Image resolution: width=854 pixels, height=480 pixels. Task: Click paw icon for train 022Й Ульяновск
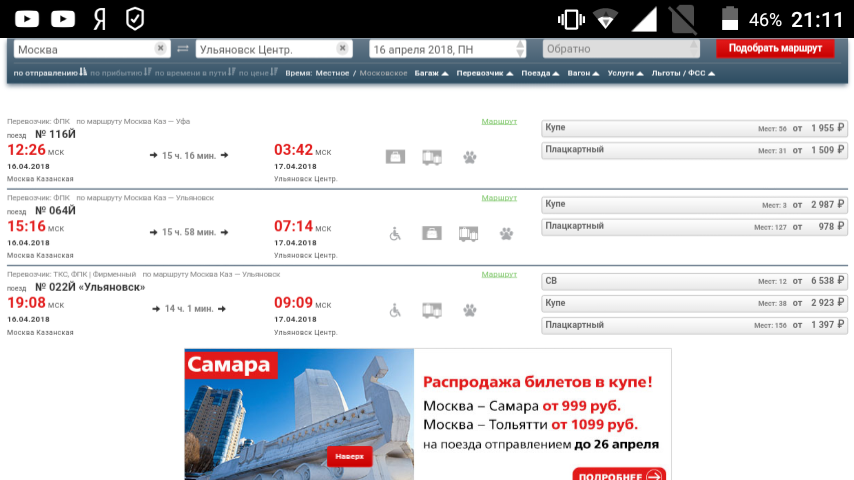pos(469,311)
